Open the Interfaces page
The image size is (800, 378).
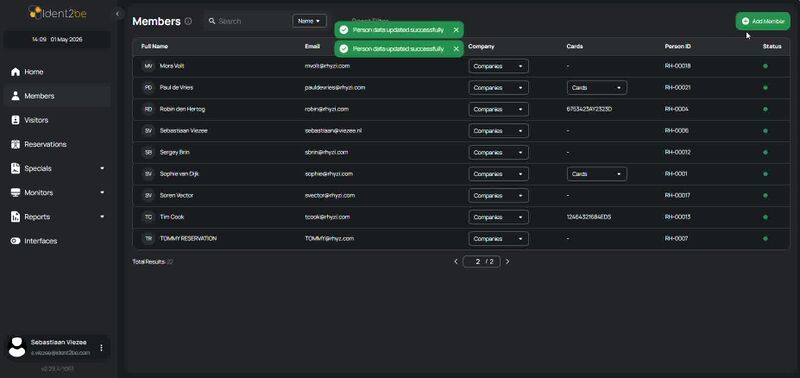(x=57, y=241)
